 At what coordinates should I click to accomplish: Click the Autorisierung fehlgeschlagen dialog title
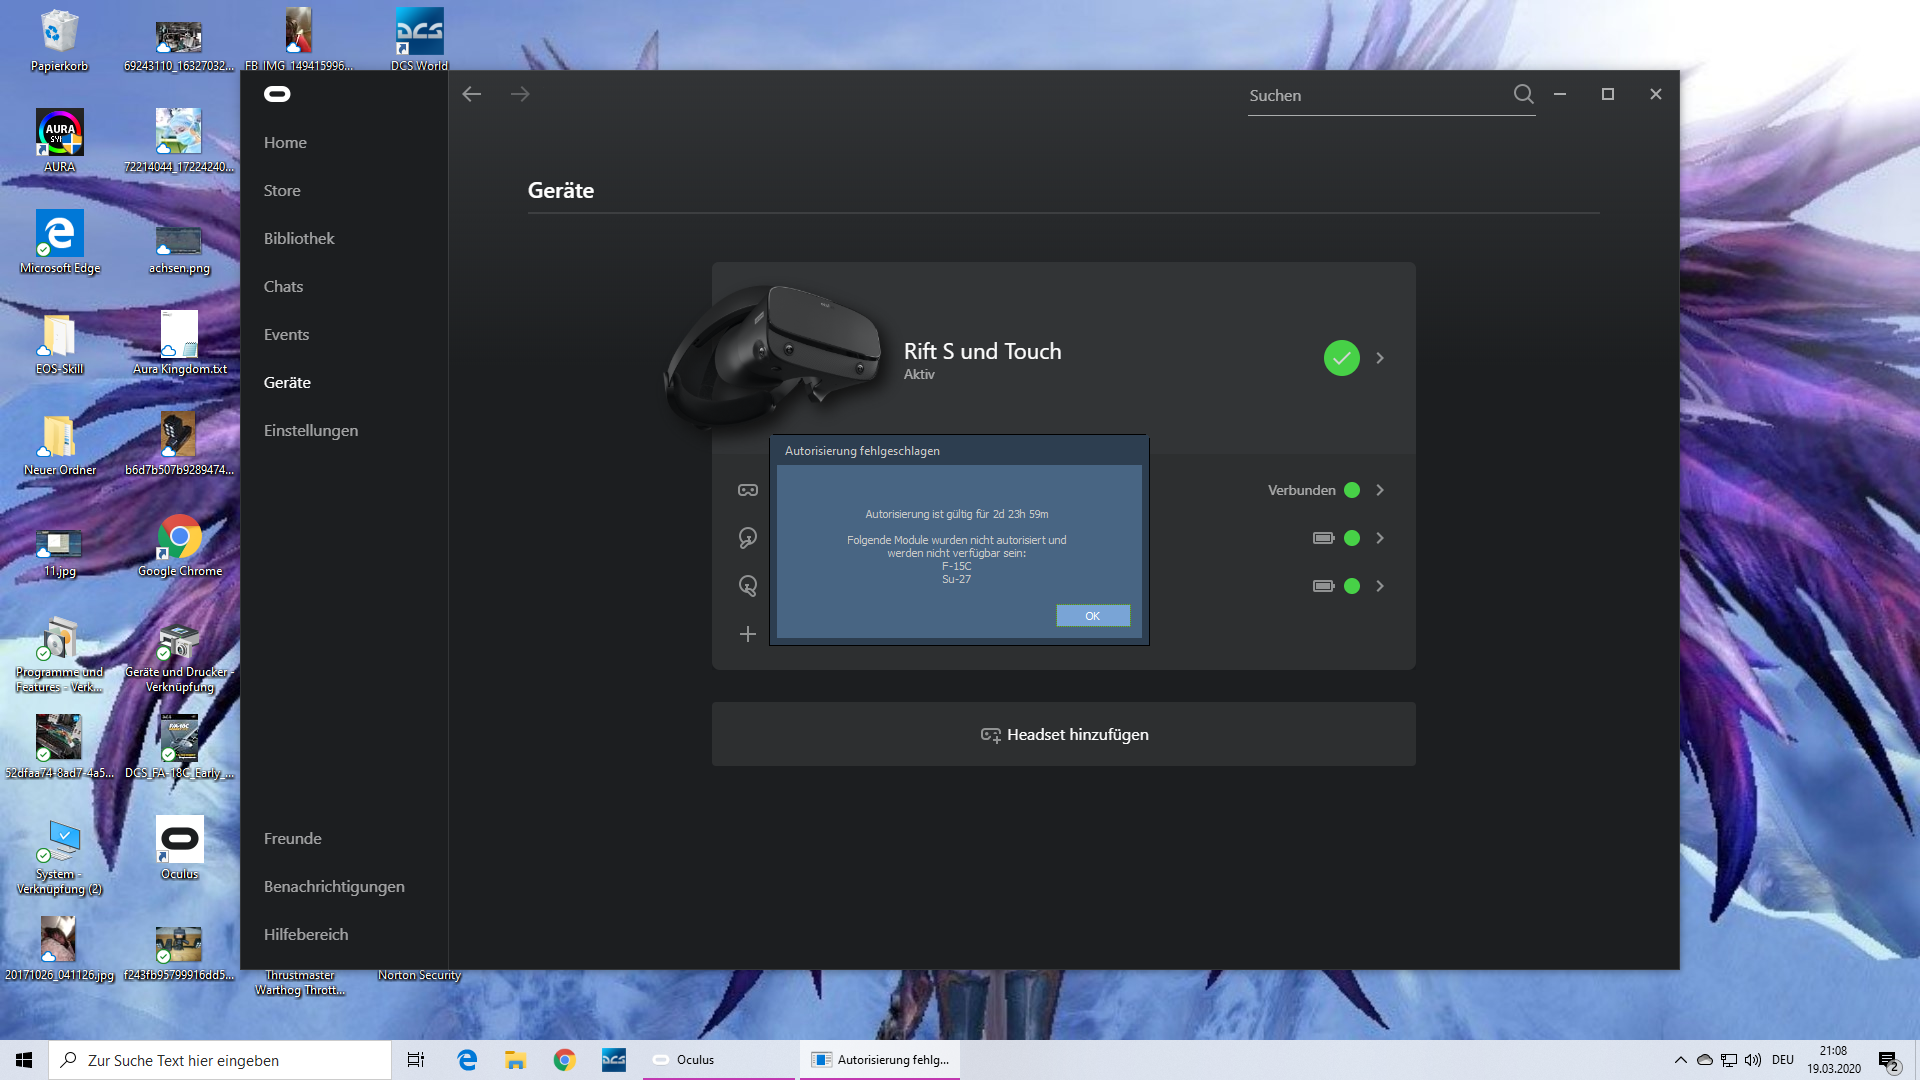(862, 451)
